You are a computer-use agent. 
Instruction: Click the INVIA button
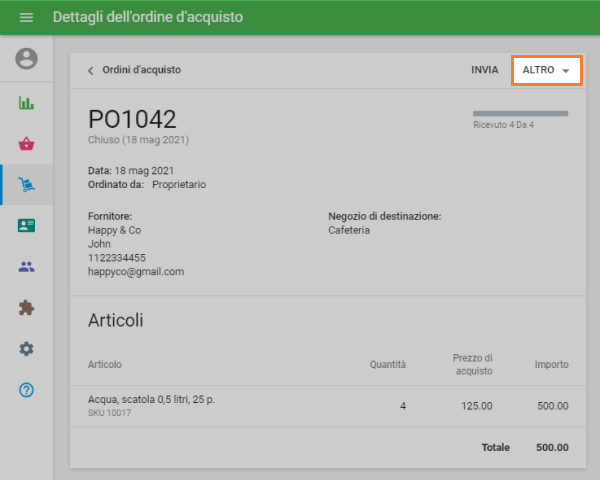[x=485, y=70]
